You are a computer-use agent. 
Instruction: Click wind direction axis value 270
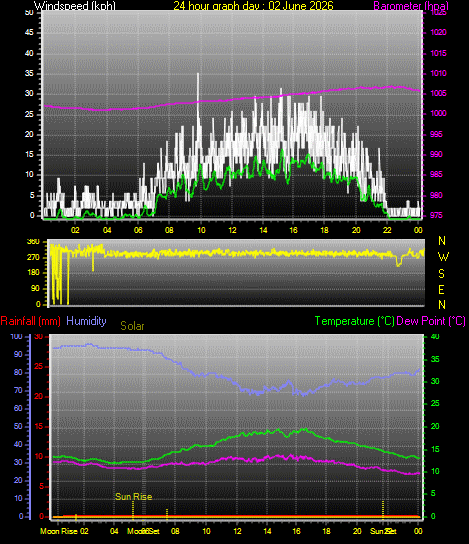(33, 257)
